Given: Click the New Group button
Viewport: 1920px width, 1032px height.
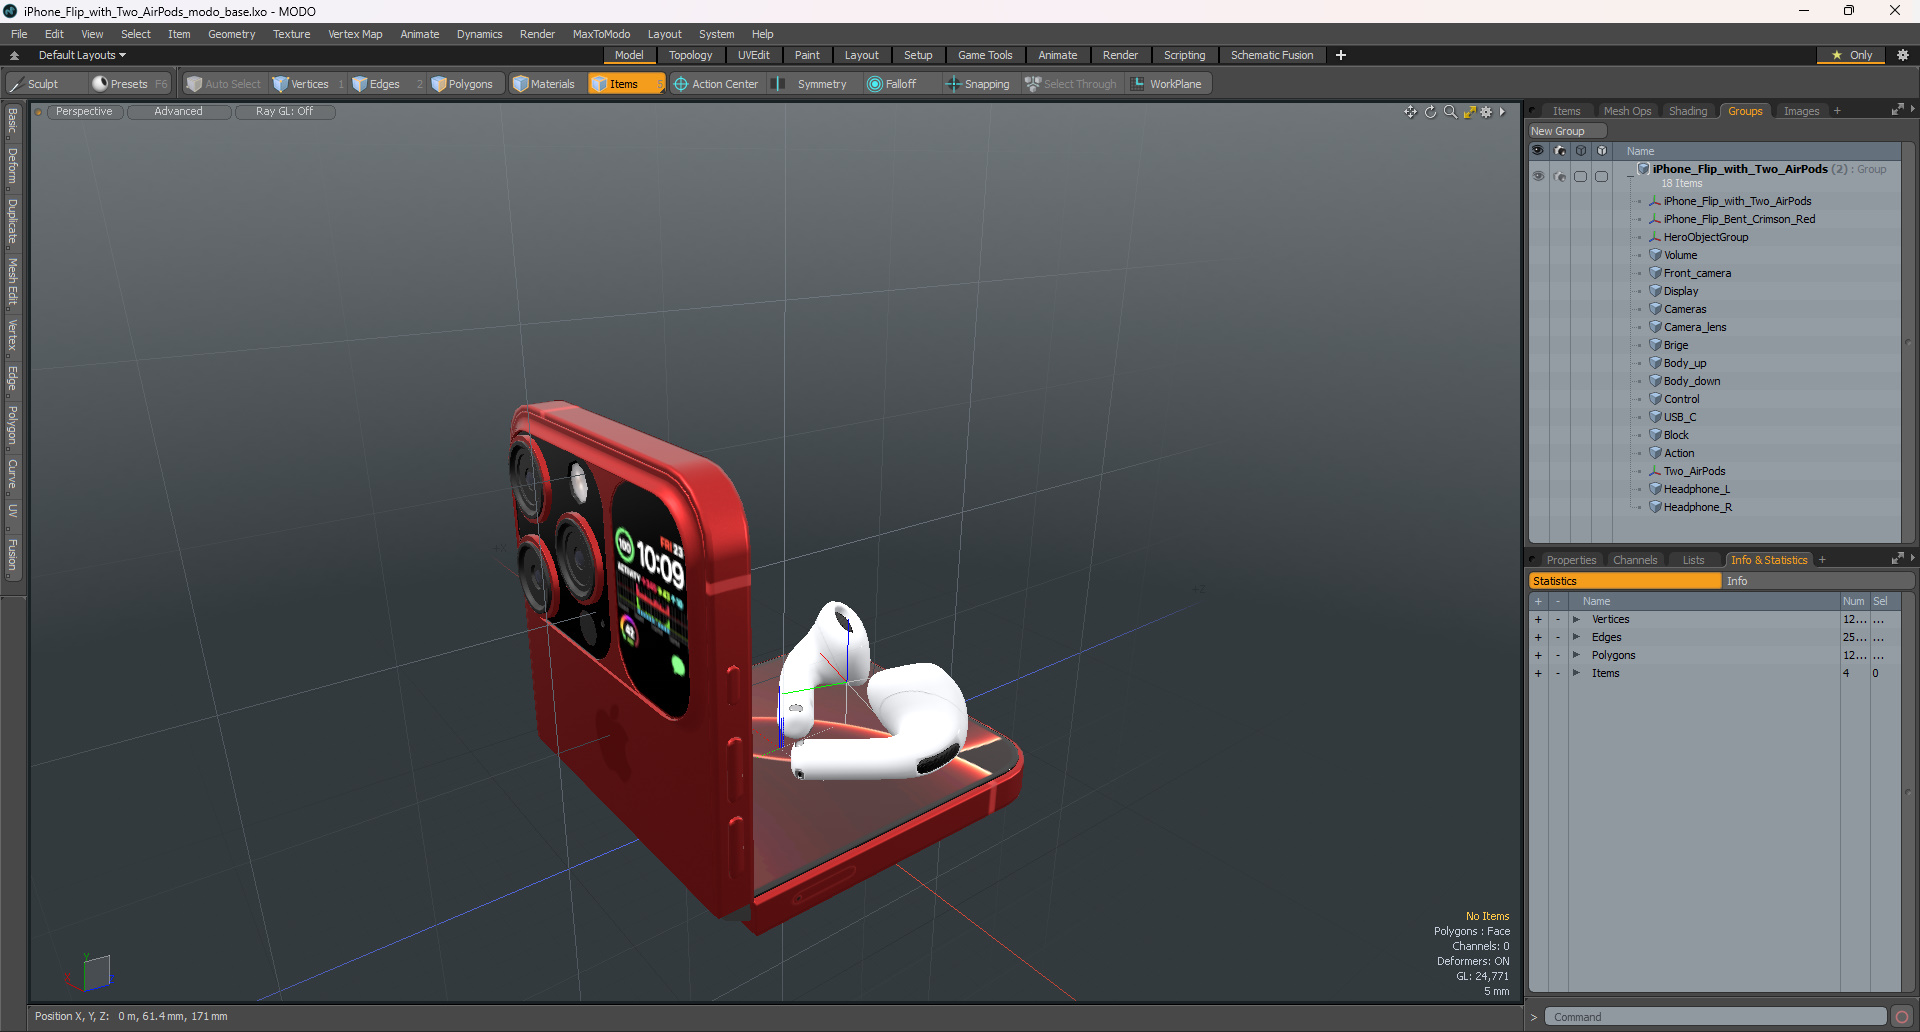Looking at the screenshot, I should (1566, 131).
